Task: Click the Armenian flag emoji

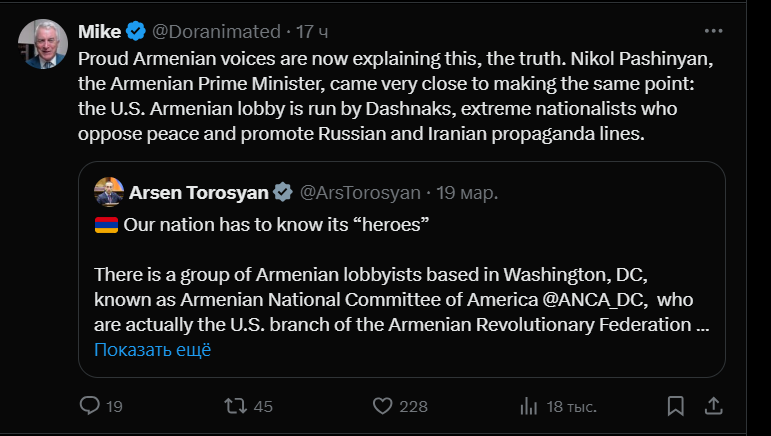Action: (x=106, y=225)
